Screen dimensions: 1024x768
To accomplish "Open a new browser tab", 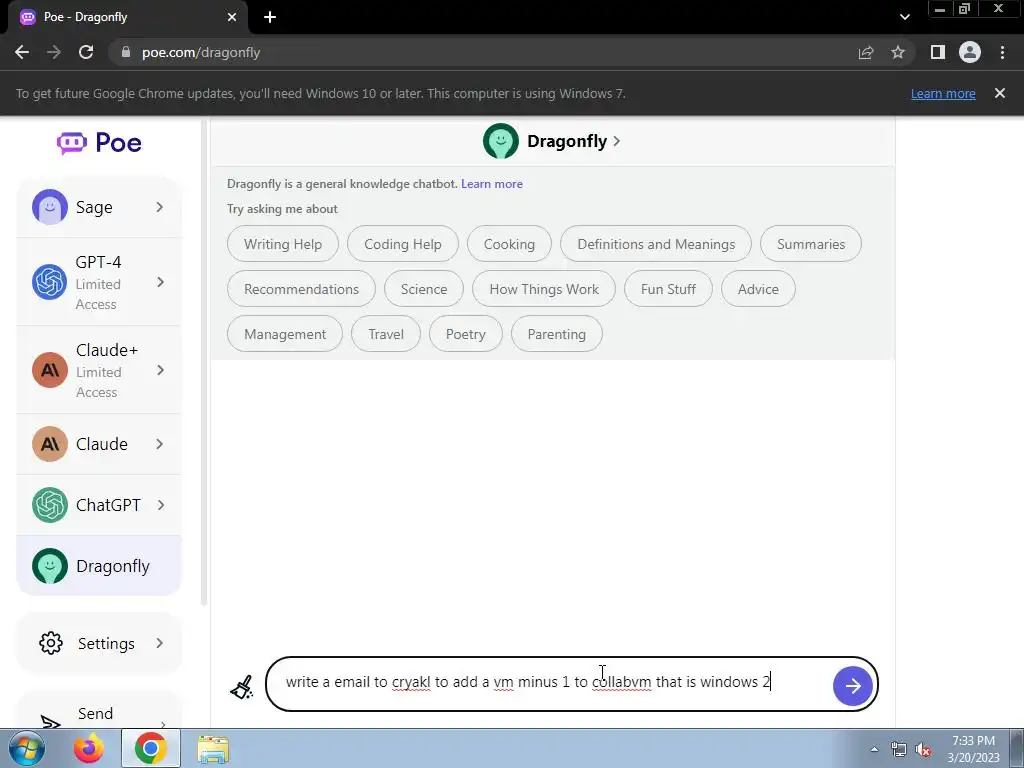I will coord(270,17).
